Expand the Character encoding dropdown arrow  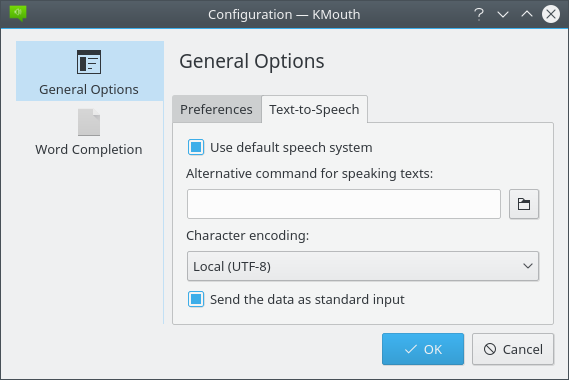(x=528, y=266)
